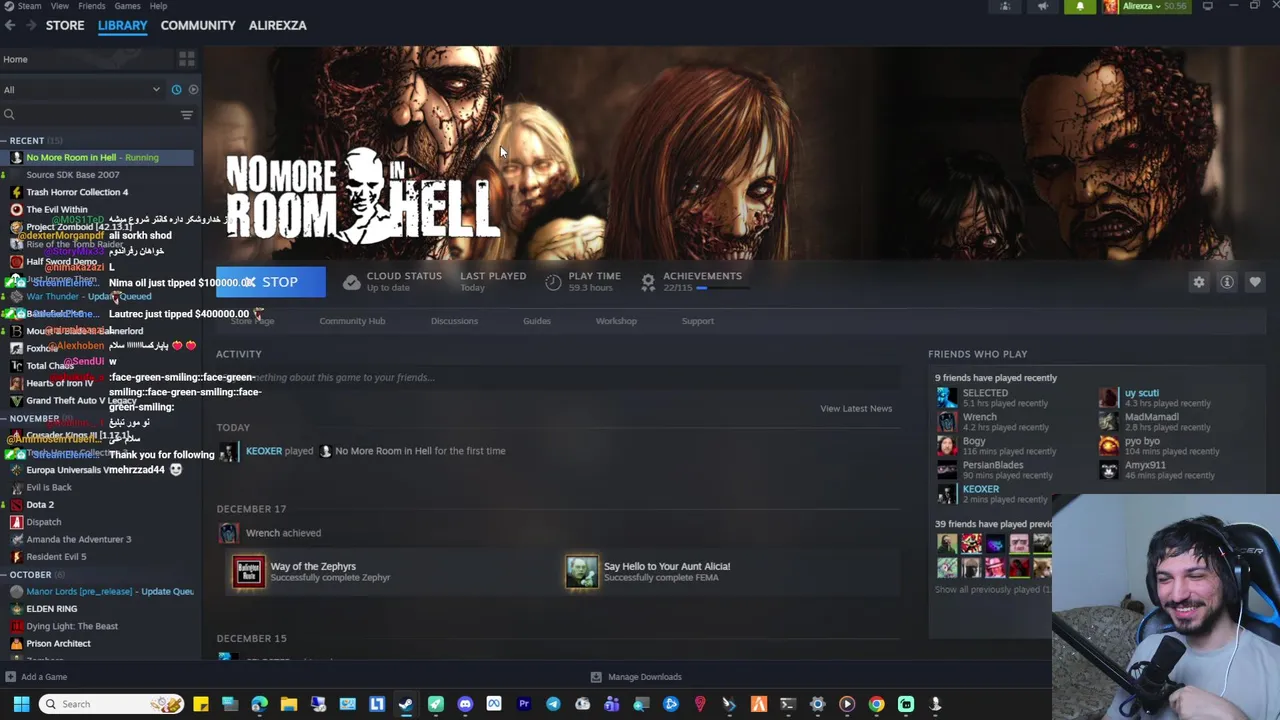Open the friends activity icon in header
The width and height of the screenshot is (1280, 720).
[1005, 6]
